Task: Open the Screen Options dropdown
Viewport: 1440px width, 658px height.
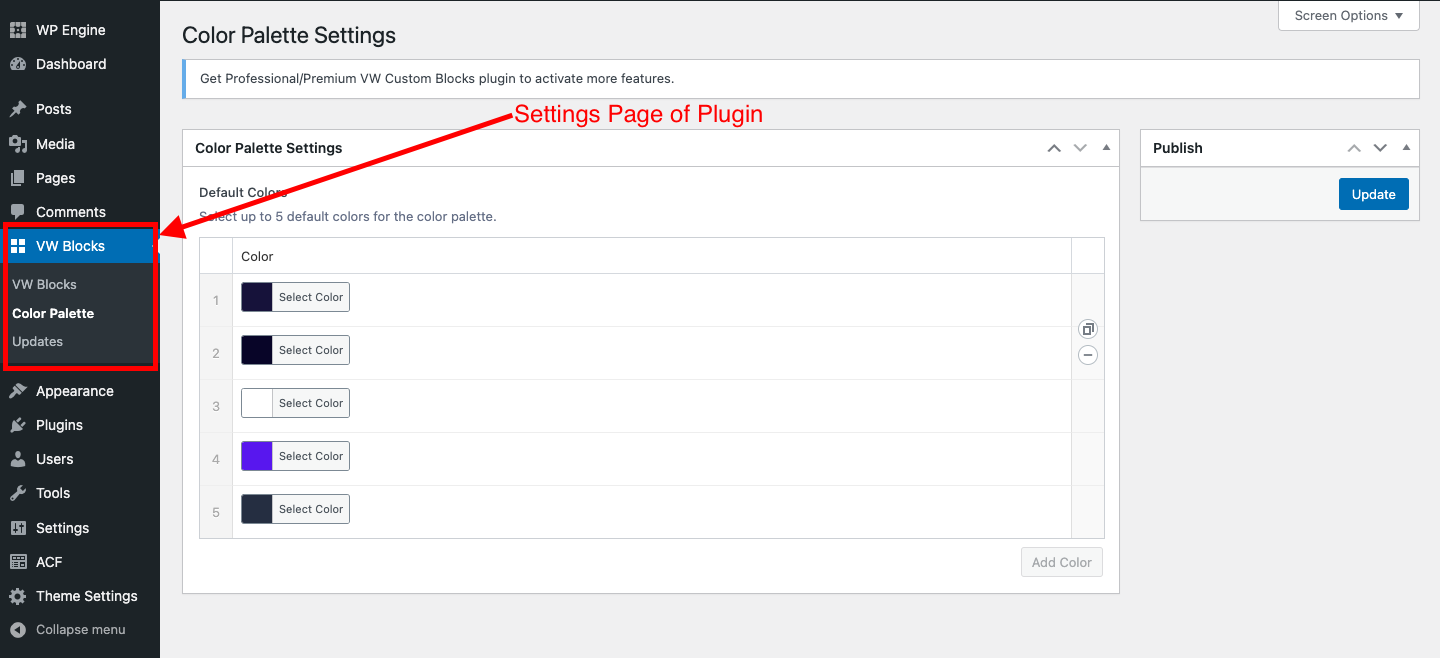Action: (1349, 16)
